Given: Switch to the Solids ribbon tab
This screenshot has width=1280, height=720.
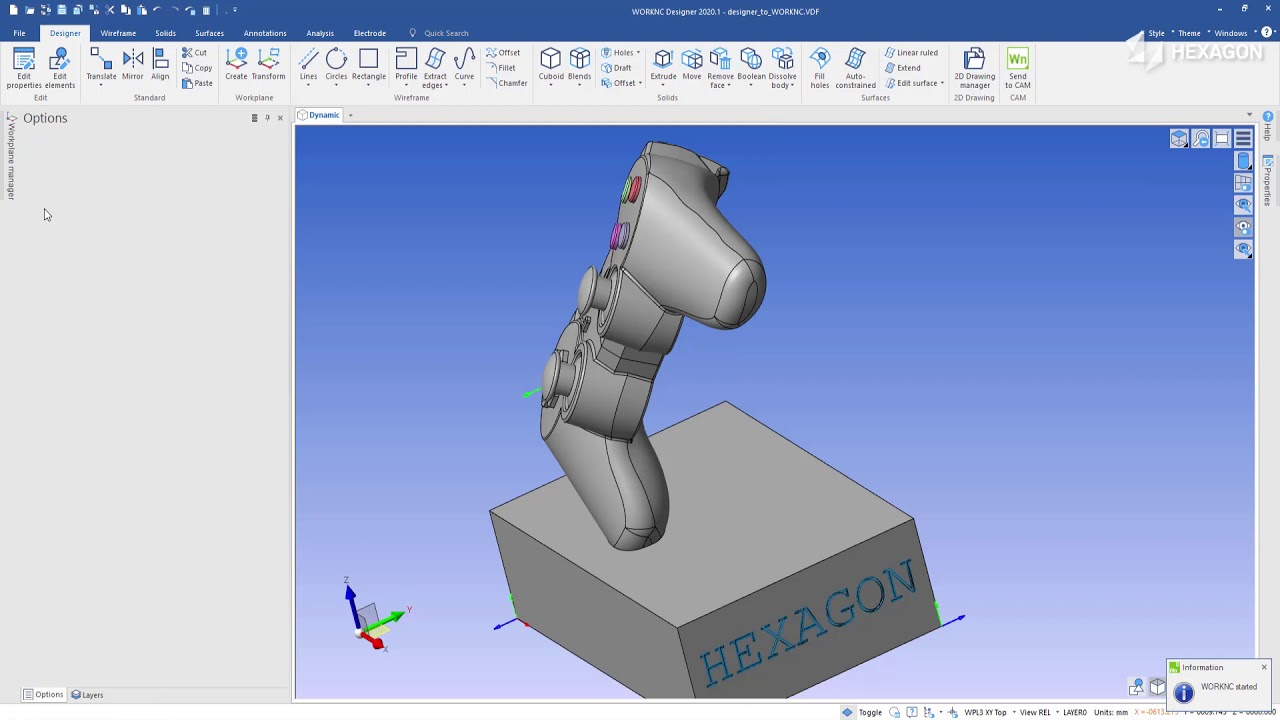Looking at the screenshot, I should [165, 33].
